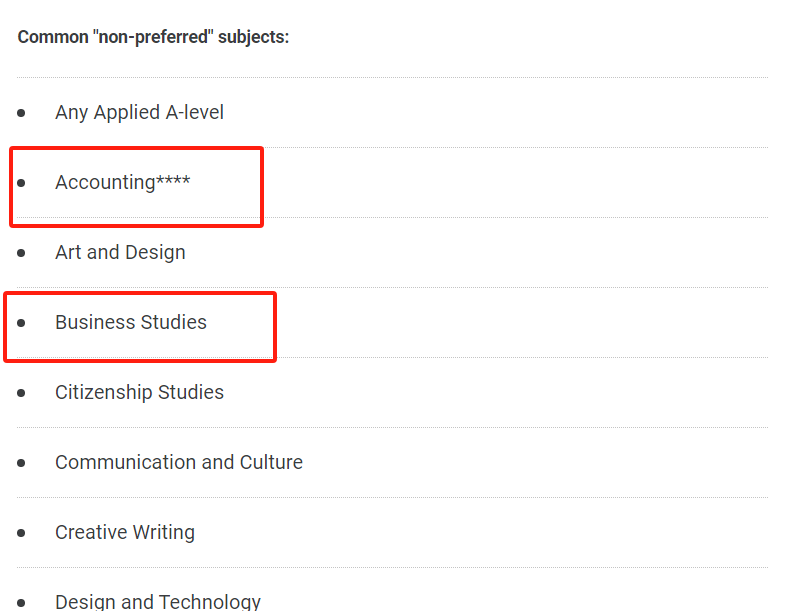Click the word 'subjects:' in the heading
The height and width of the screenshot is (611, 786).
[x=254, y=37]
